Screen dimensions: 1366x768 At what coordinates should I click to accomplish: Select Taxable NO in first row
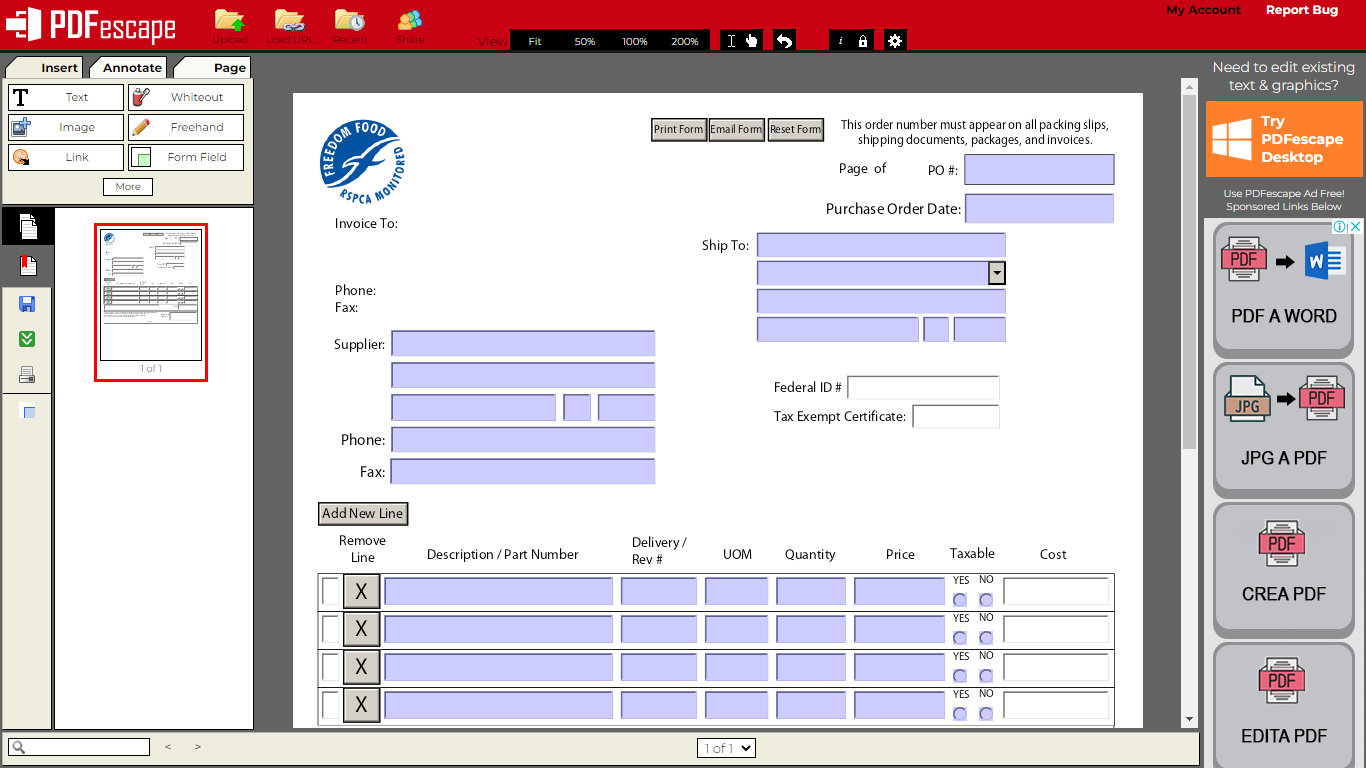986,600
